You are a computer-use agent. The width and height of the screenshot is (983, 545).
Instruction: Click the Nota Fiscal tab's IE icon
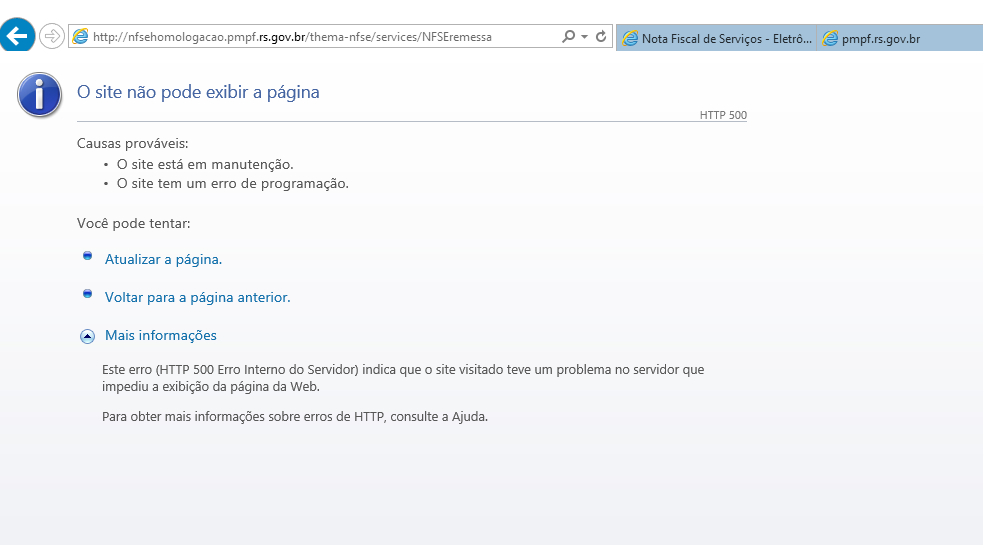point(629,38)
